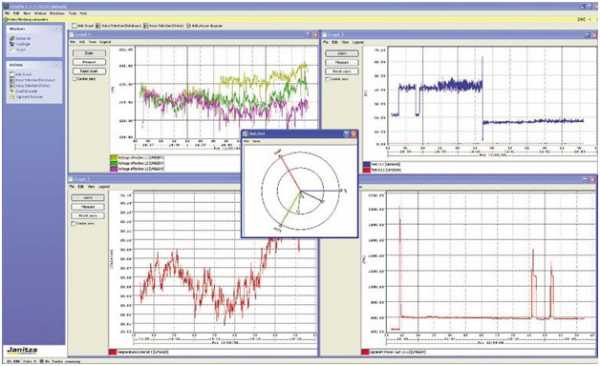Click the small icon in the bottom status bar
This screenshot has width=600, height=366.
point(42,361)
